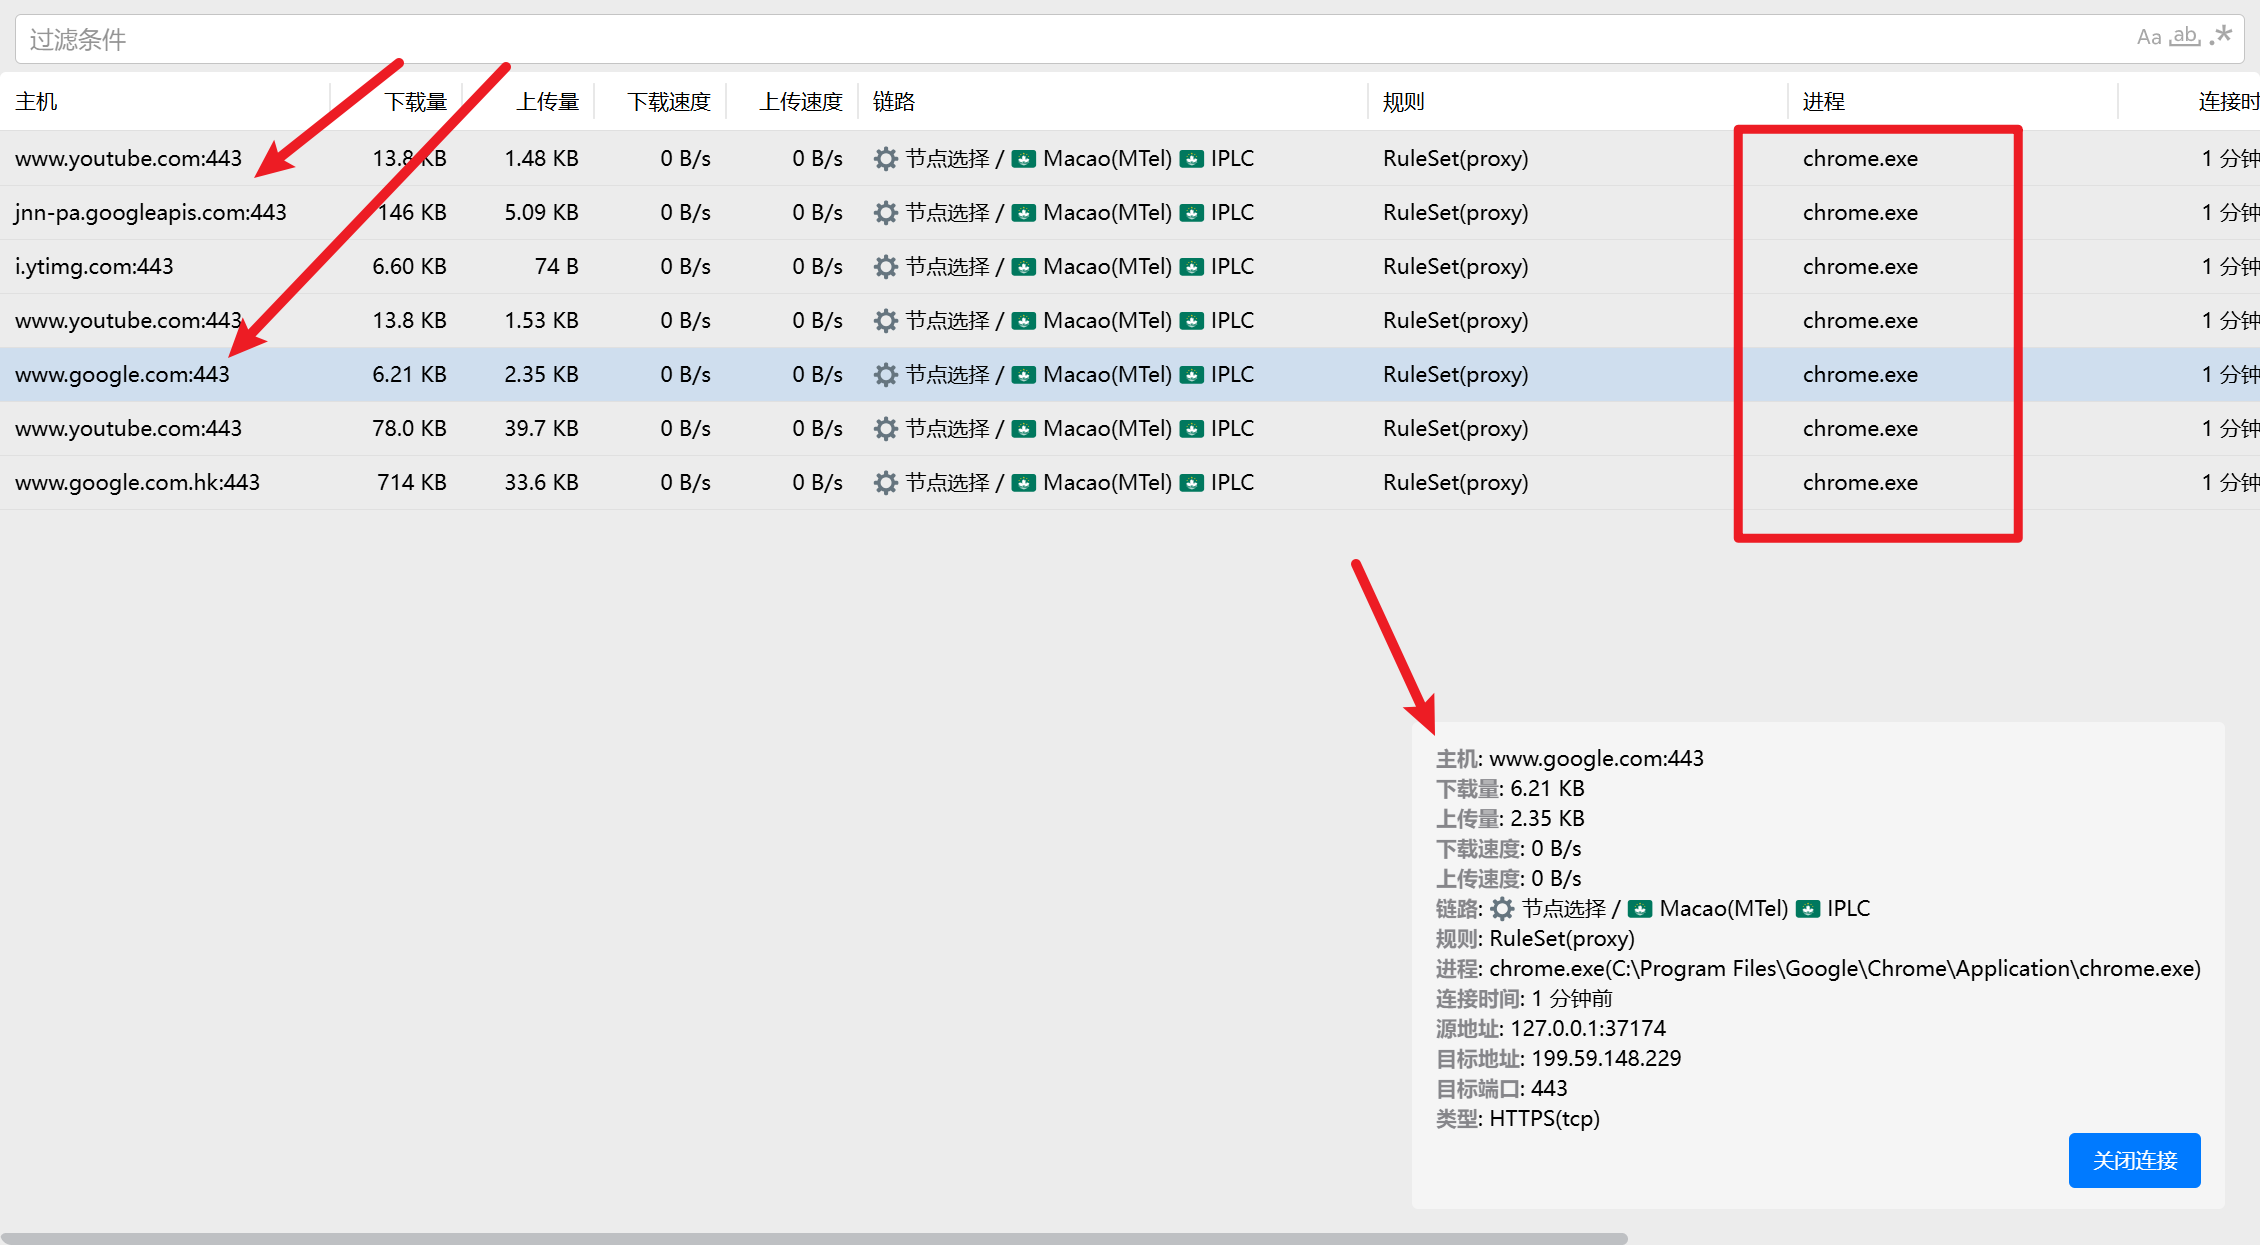The width and height of the screenshot is (2260, 1245).
Task: Click the 关闭连接 button
Action: click(x=2134, y=1160)
